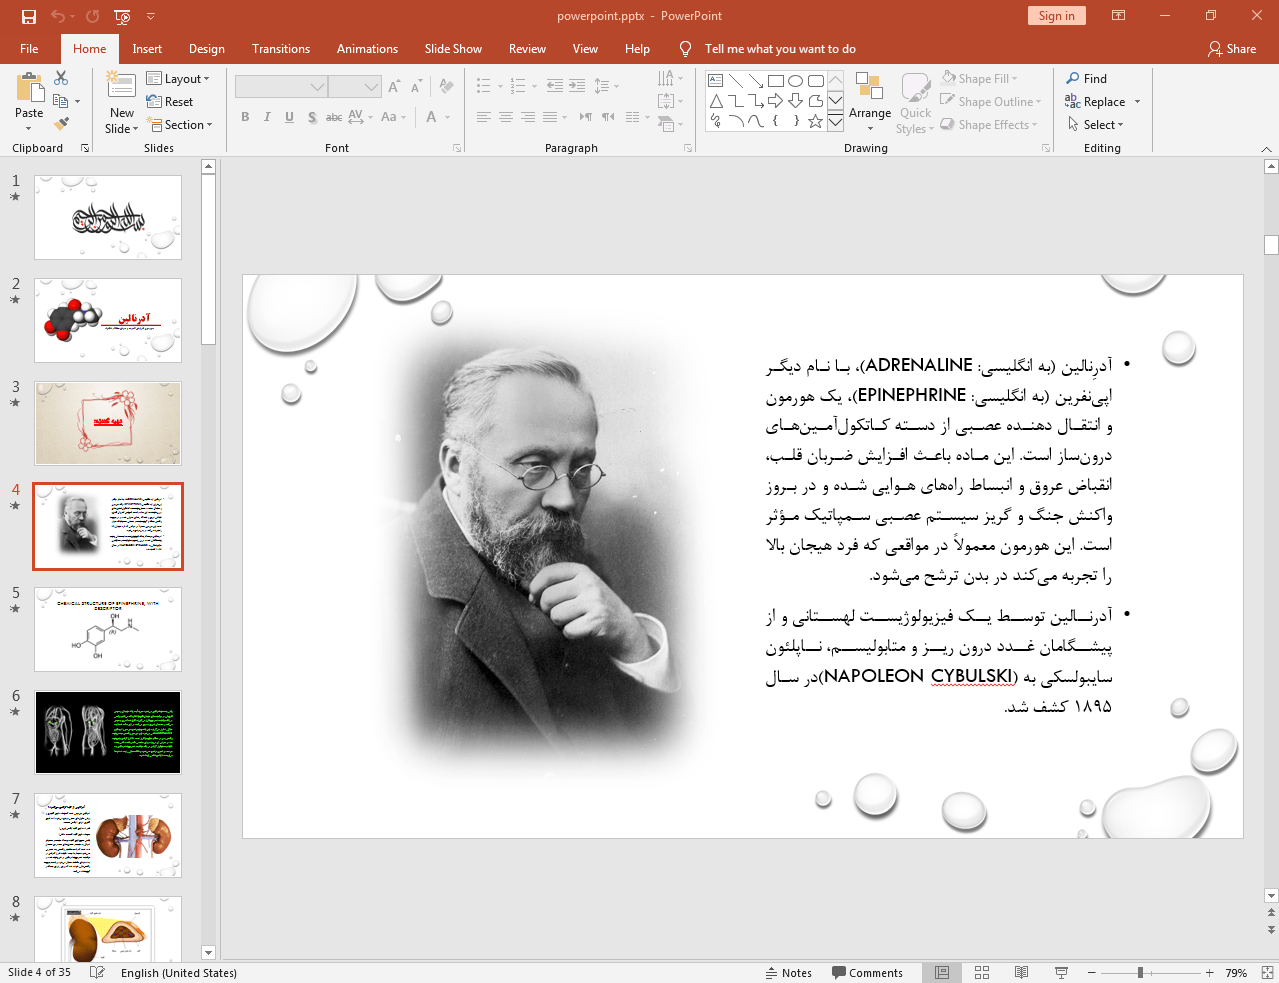Click the Find magnifier icon
This screenshot has width=1279, height=983.
1073,79
